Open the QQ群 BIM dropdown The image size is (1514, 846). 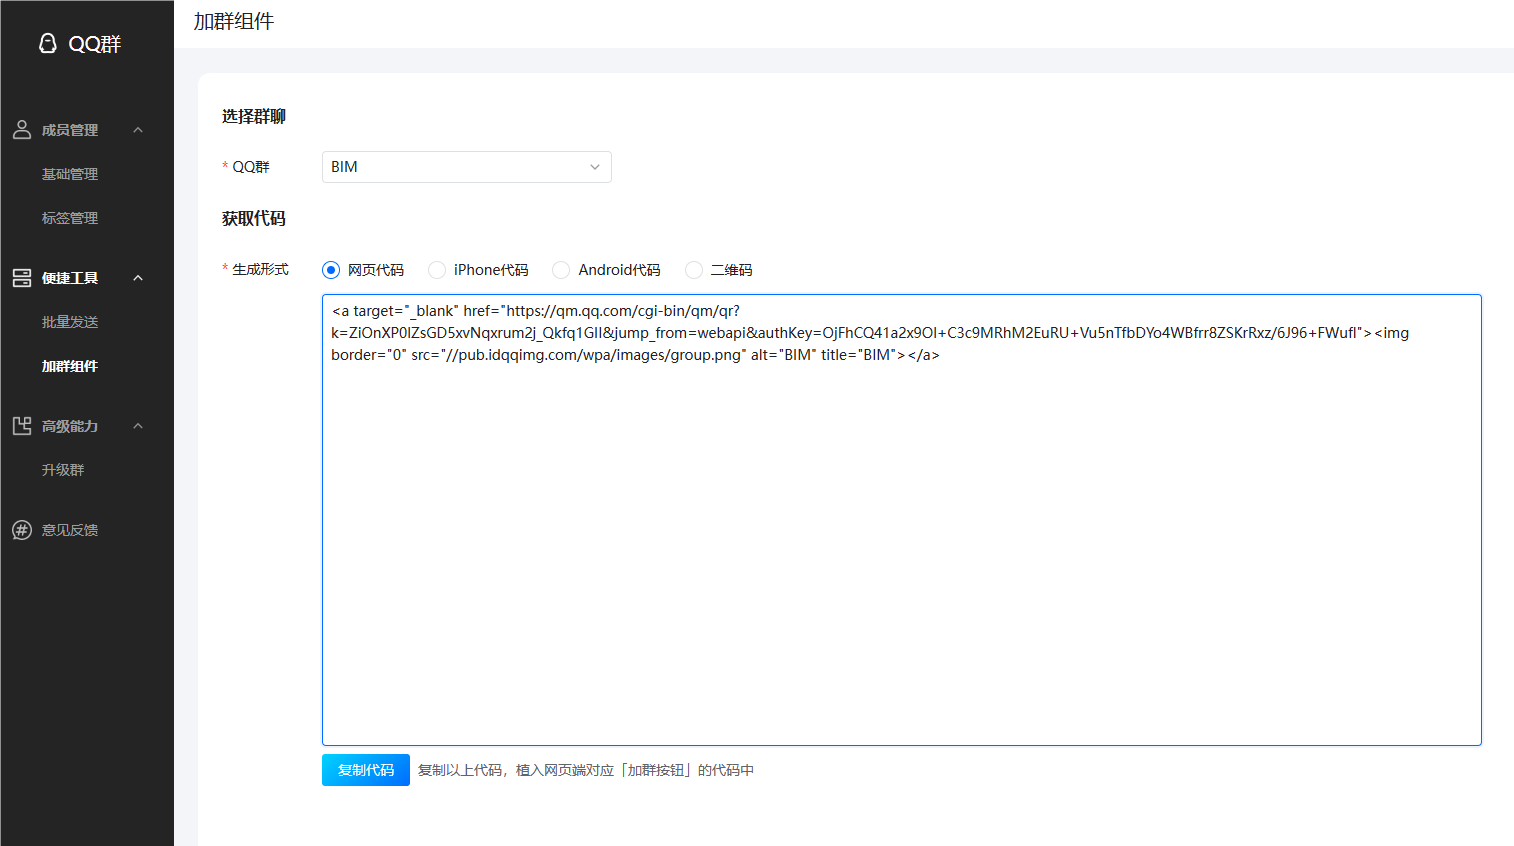467,167
